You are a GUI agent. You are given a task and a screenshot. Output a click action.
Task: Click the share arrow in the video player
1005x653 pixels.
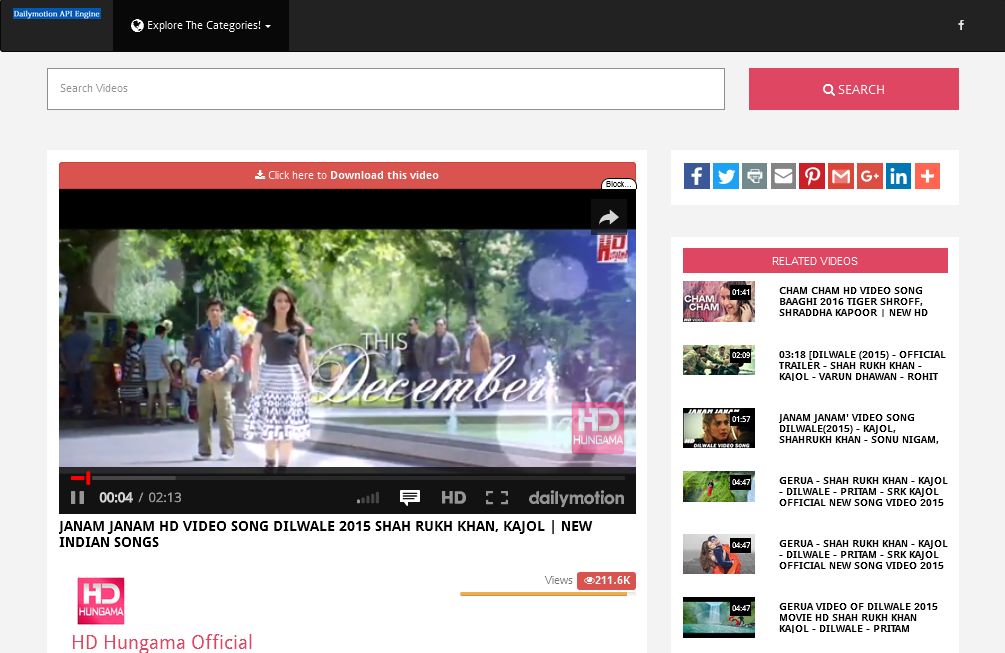[x=608, y=217]
